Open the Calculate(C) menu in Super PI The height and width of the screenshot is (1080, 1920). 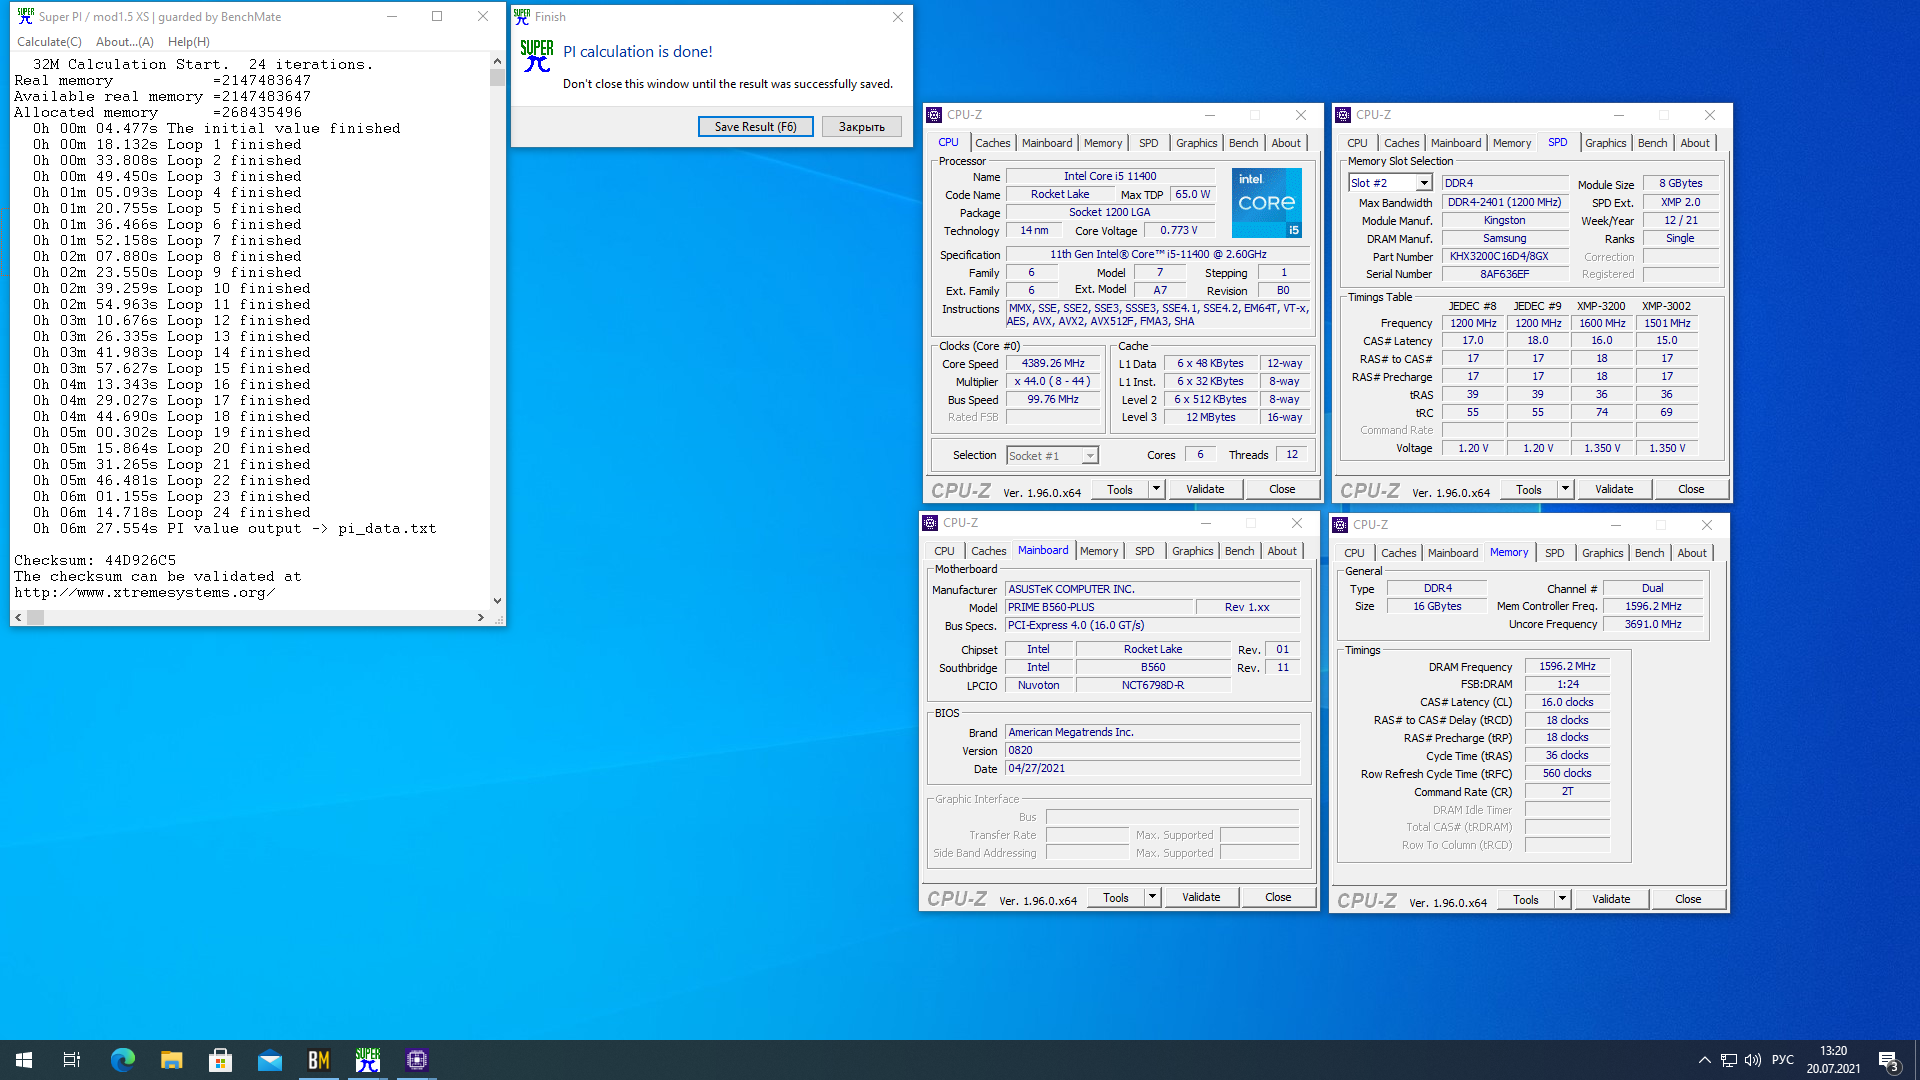click(49, 42)
